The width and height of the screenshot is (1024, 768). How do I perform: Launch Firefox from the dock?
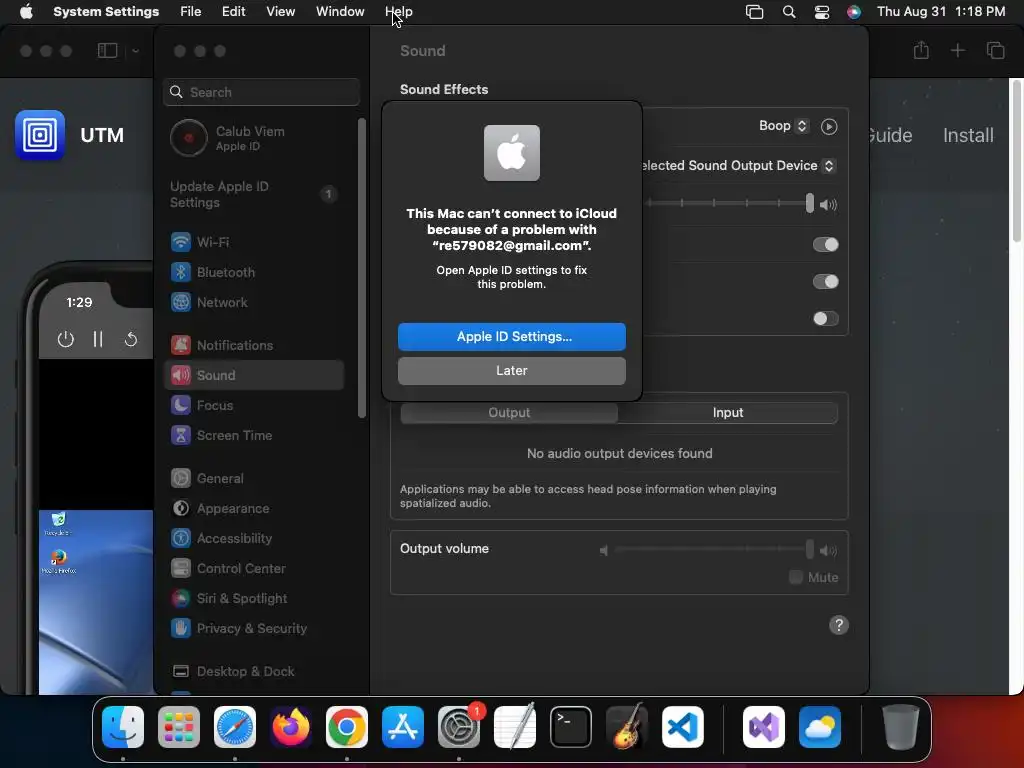pyautogui.click(x=291, y=727)
